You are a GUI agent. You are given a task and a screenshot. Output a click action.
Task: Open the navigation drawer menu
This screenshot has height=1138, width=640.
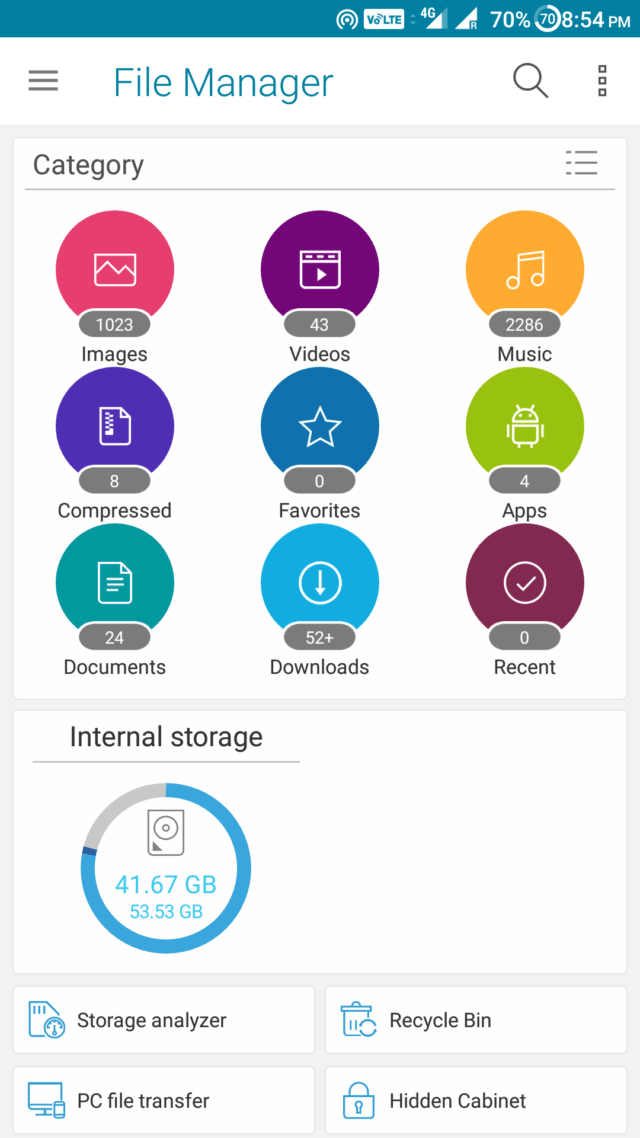tap(43, 81)
